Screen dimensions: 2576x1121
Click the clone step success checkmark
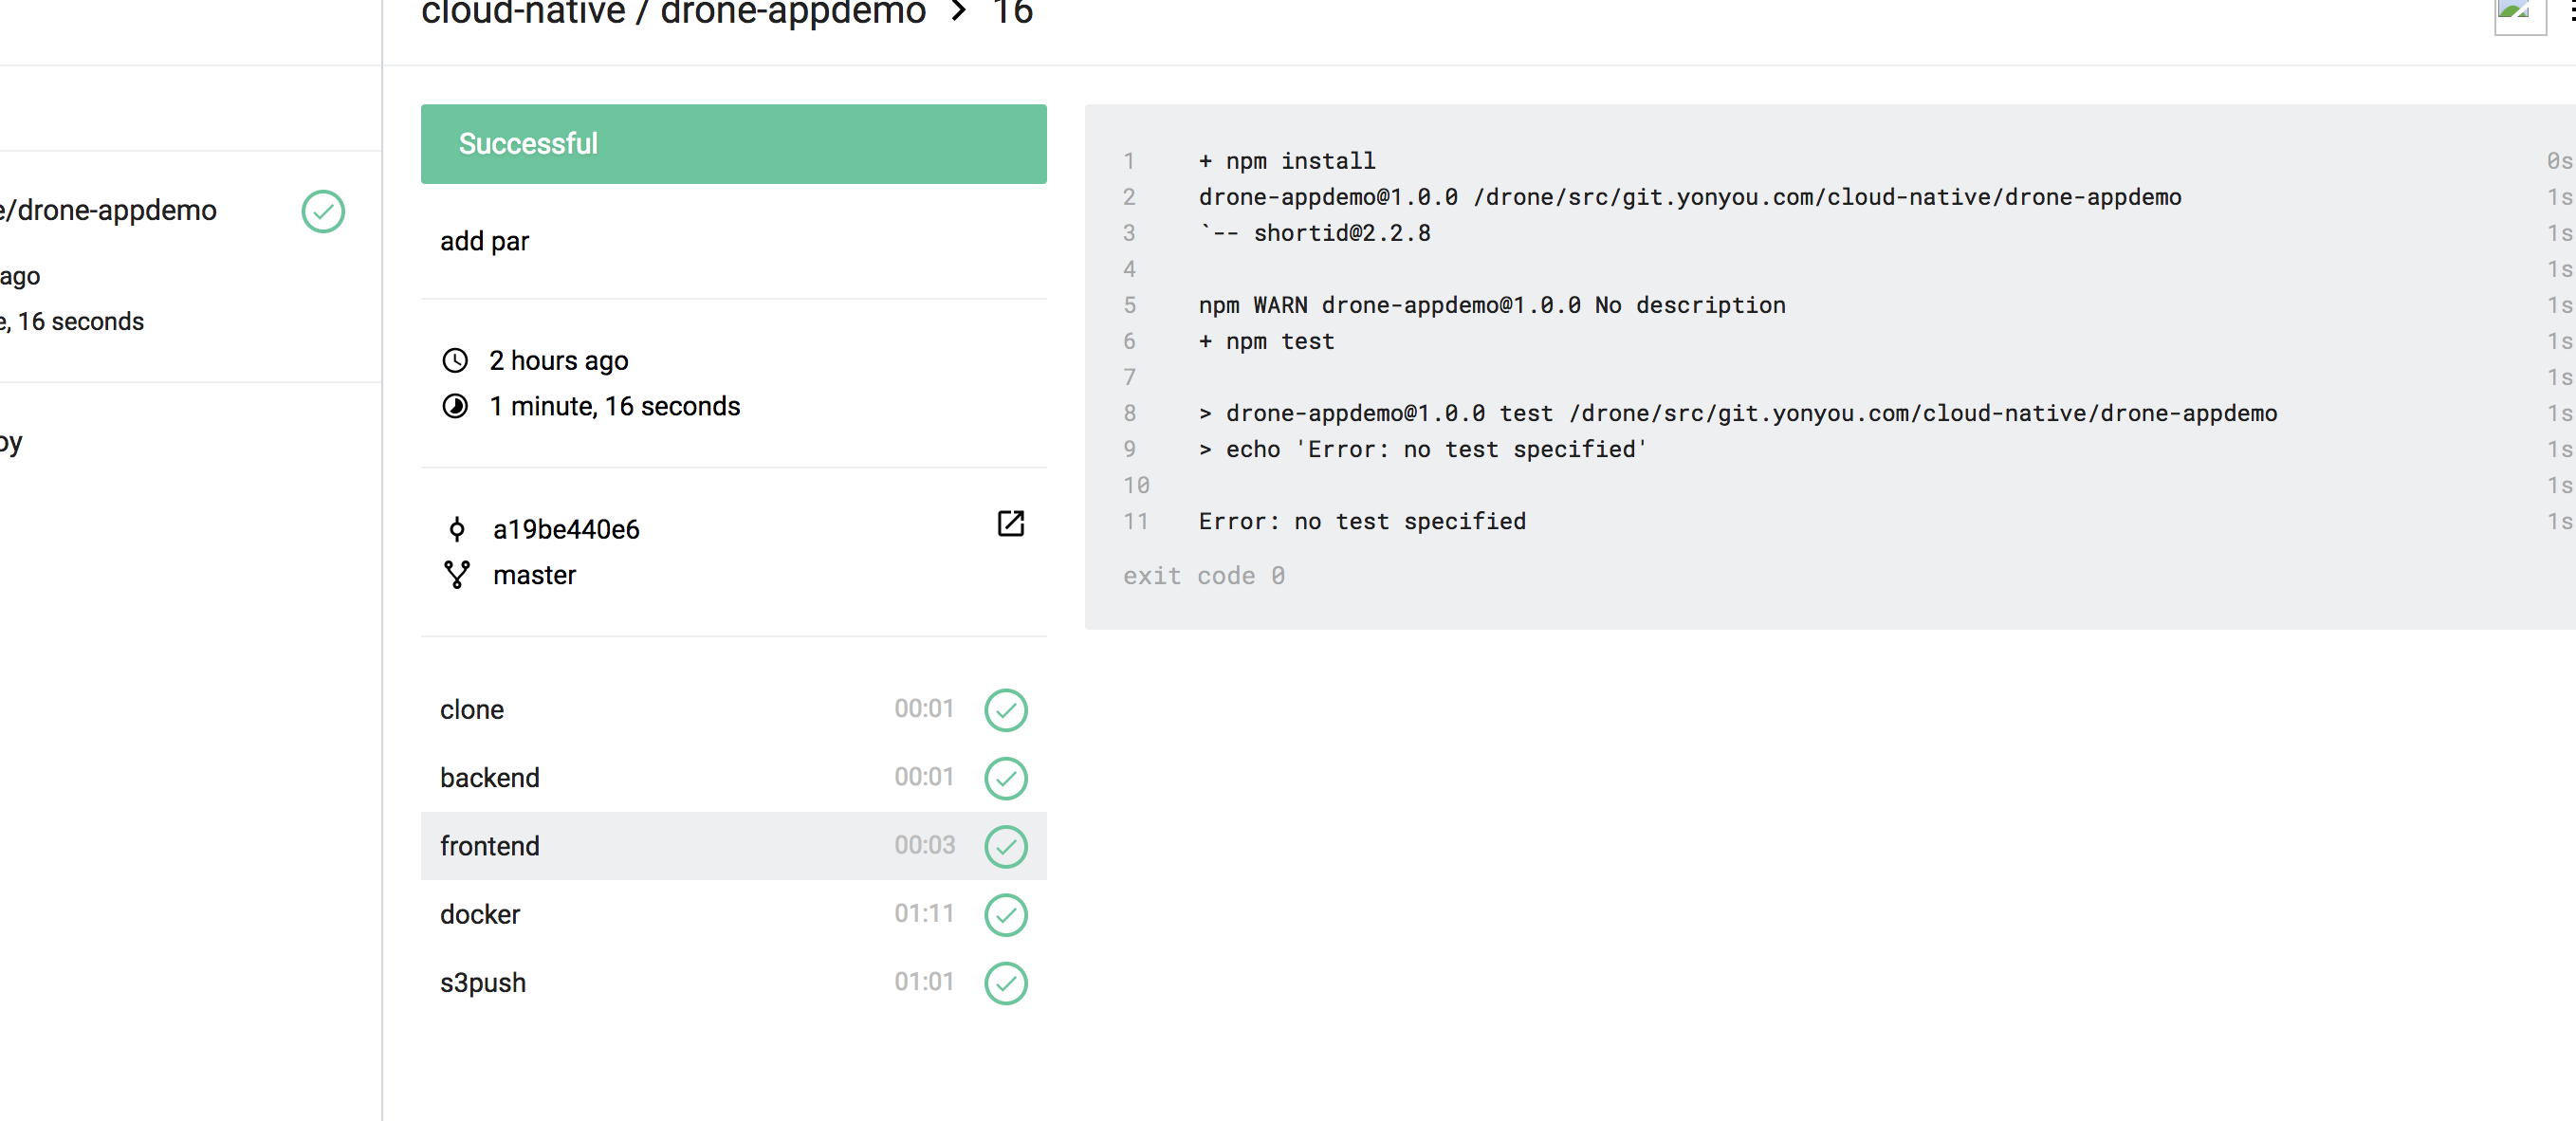(1005, 710)
